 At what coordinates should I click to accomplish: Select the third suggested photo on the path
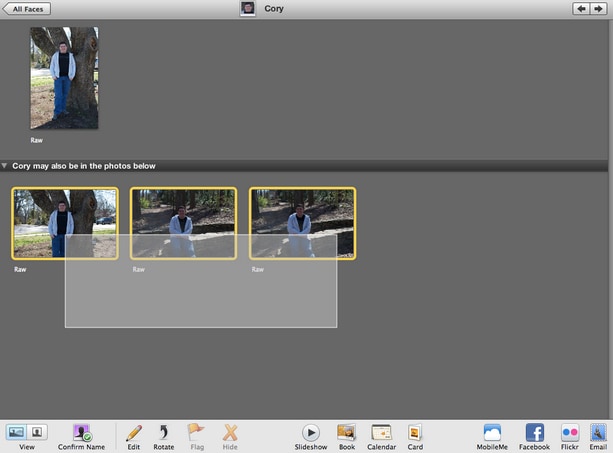pos(302,223)
